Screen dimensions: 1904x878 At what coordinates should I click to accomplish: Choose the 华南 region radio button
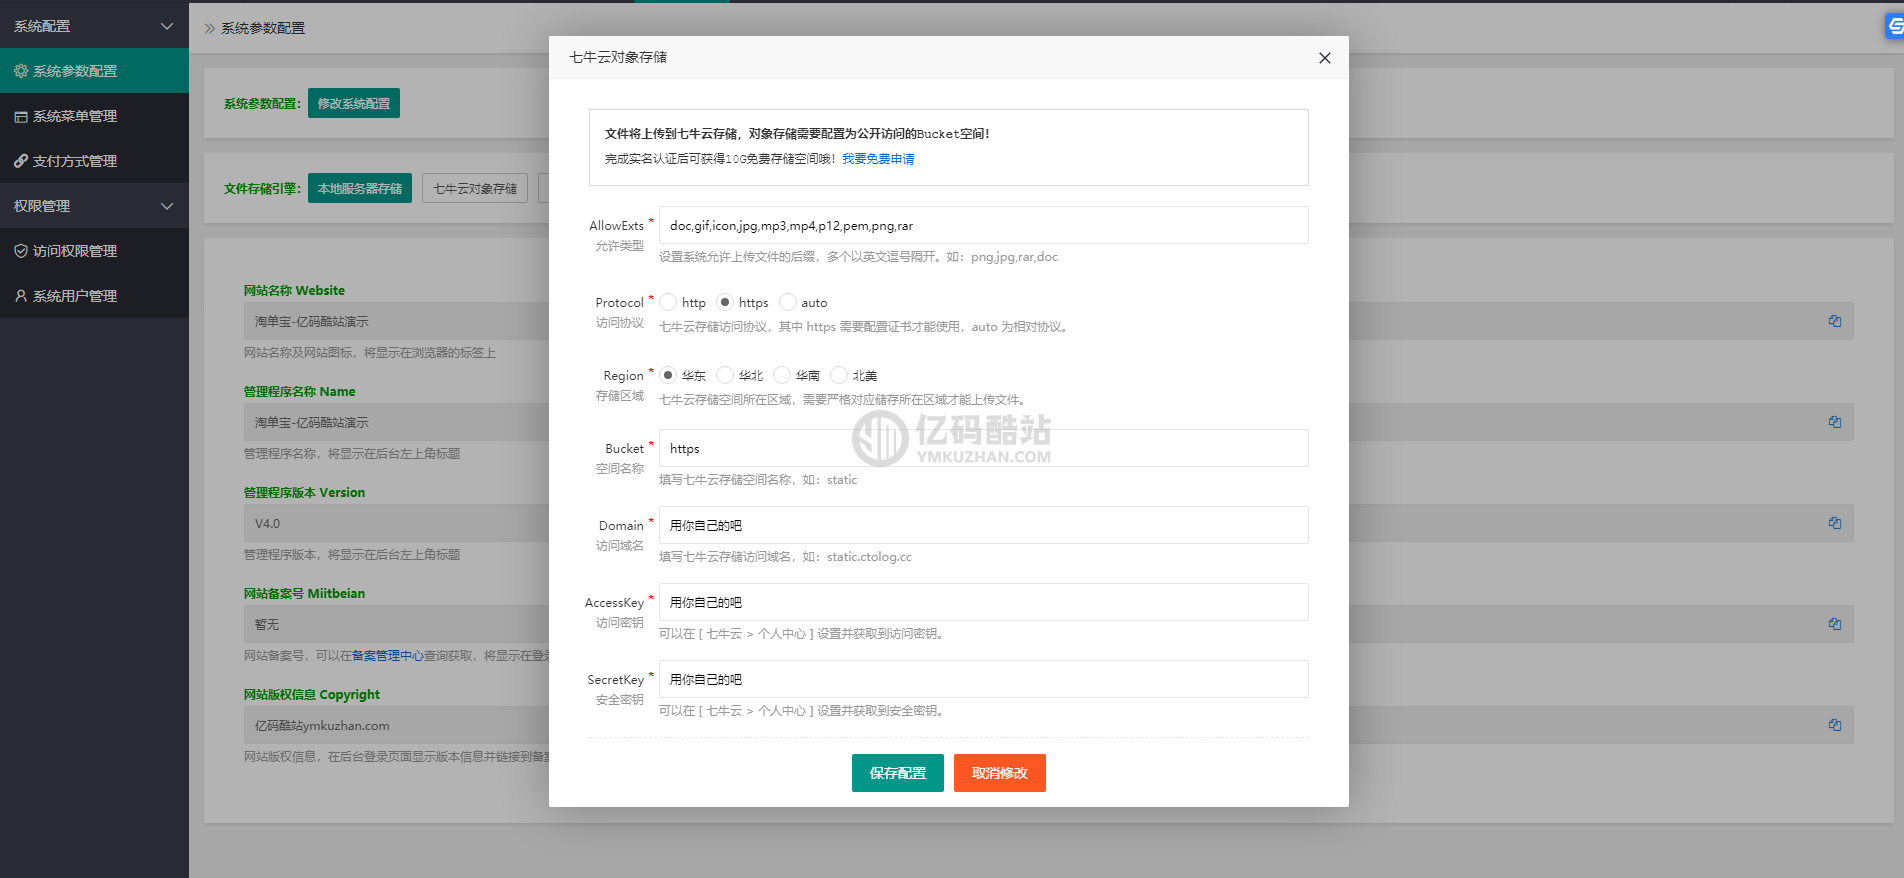coord(782,375)
